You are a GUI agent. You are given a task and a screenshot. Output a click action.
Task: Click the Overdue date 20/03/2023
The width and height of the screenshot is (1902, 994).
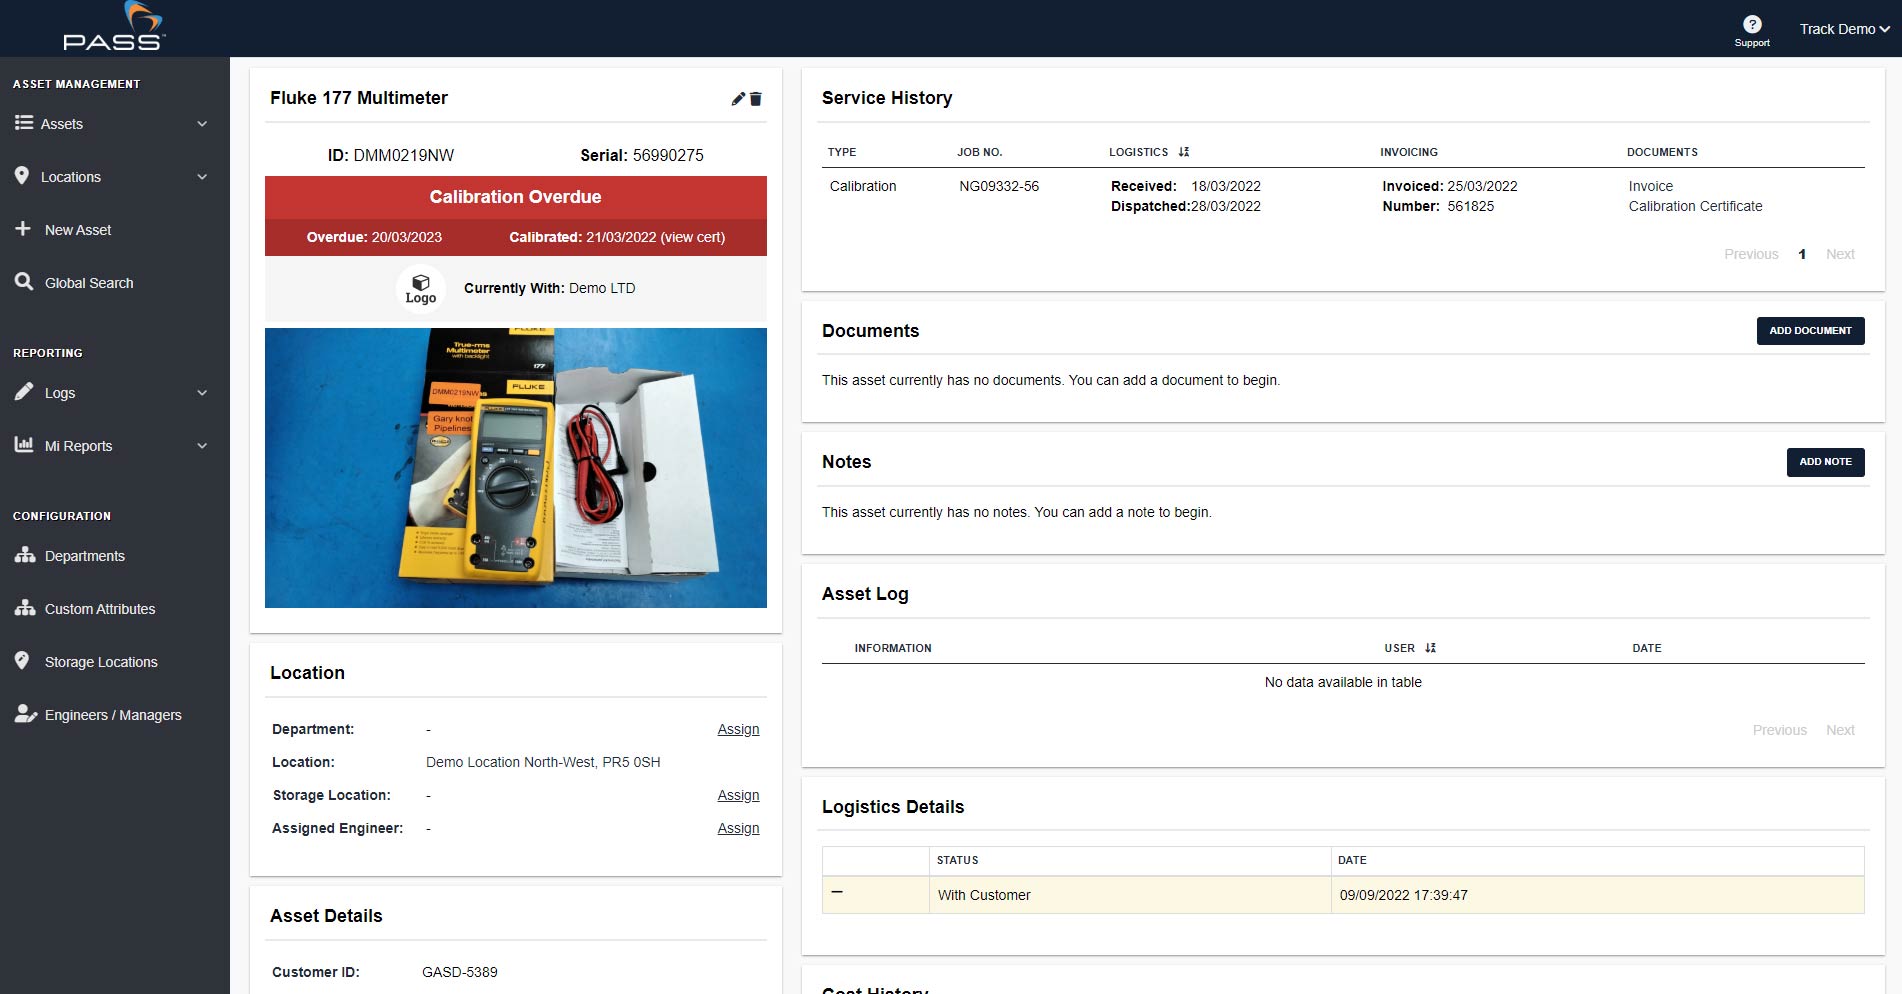[x=407, y=237]
